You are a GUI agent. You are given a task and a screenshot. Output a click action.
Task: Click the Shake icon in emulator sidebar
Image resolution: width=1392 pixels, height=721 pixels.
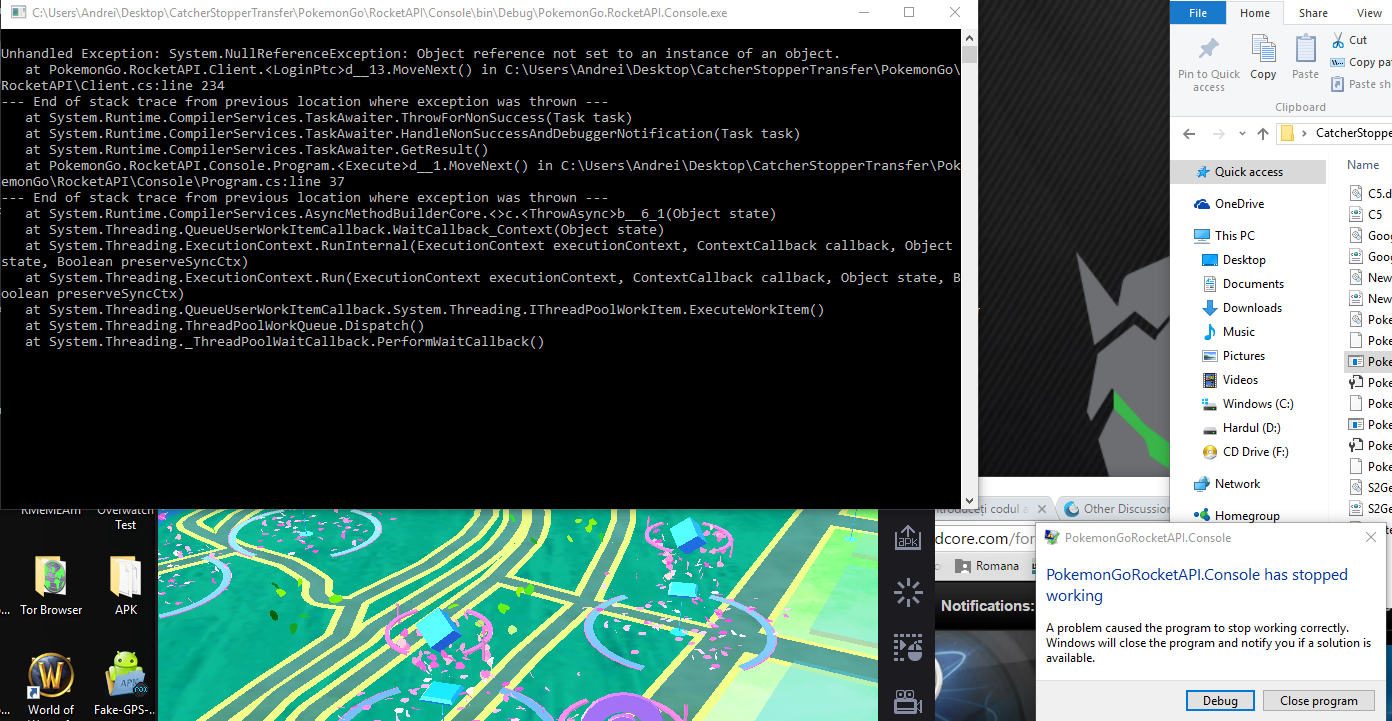908,592
